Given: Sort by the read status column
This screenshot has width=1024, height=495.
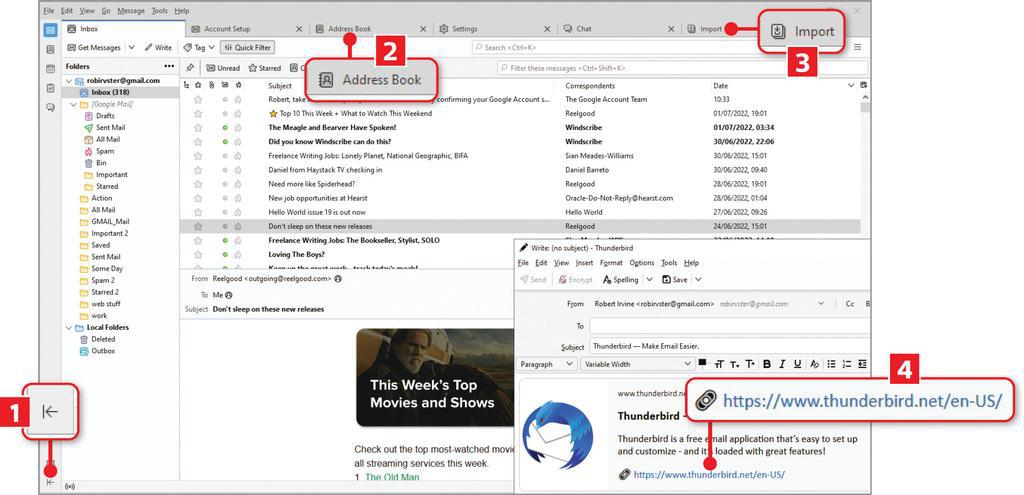Looking at the screenshot, I should coord(225,86).
